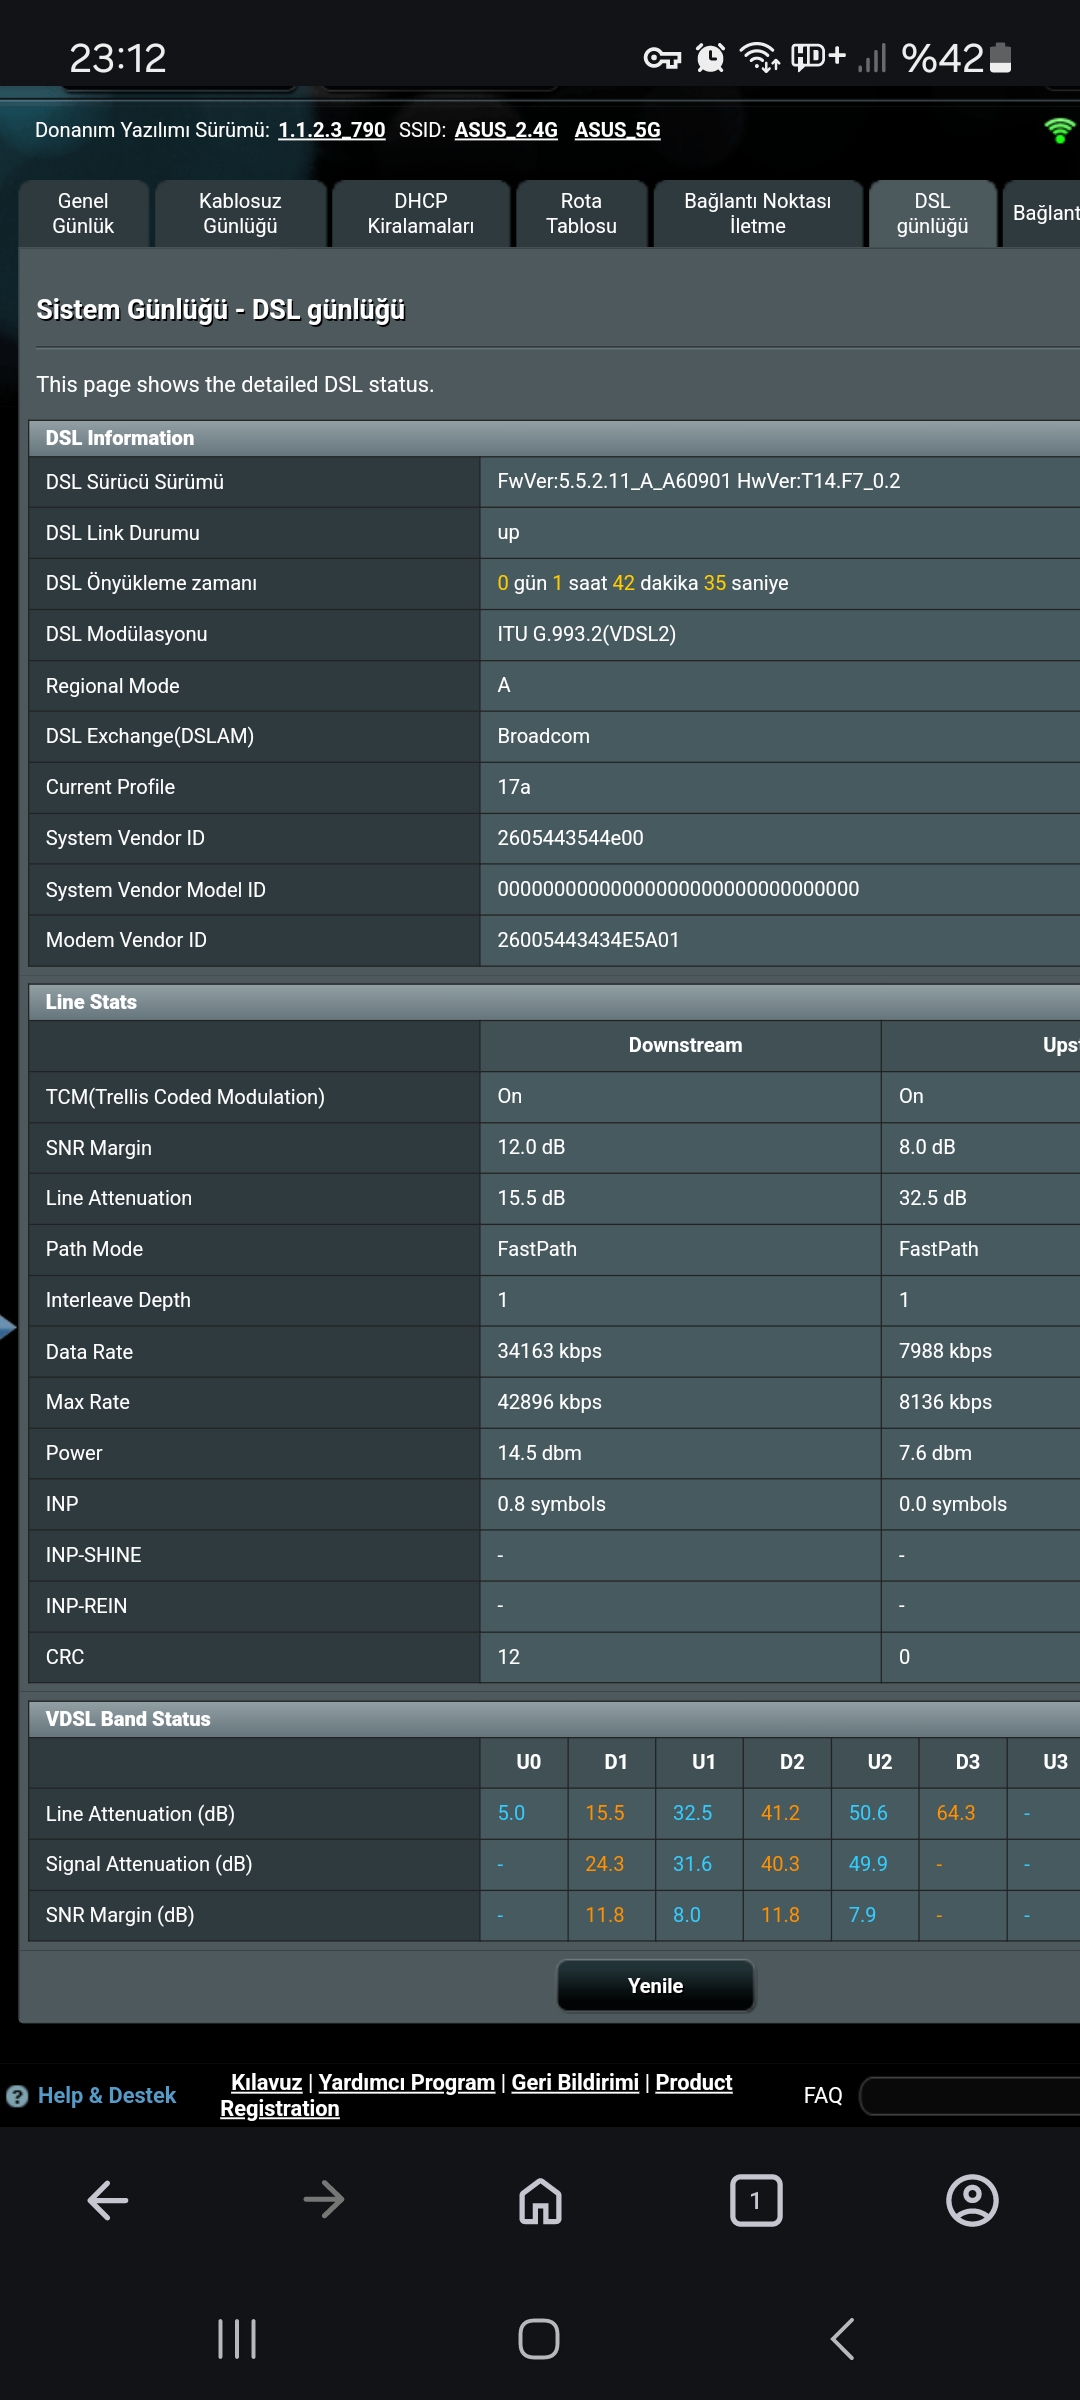Open DHCP Kiralamaları tab
The width and height of the screenshot is (1080, 2400).
421,213
